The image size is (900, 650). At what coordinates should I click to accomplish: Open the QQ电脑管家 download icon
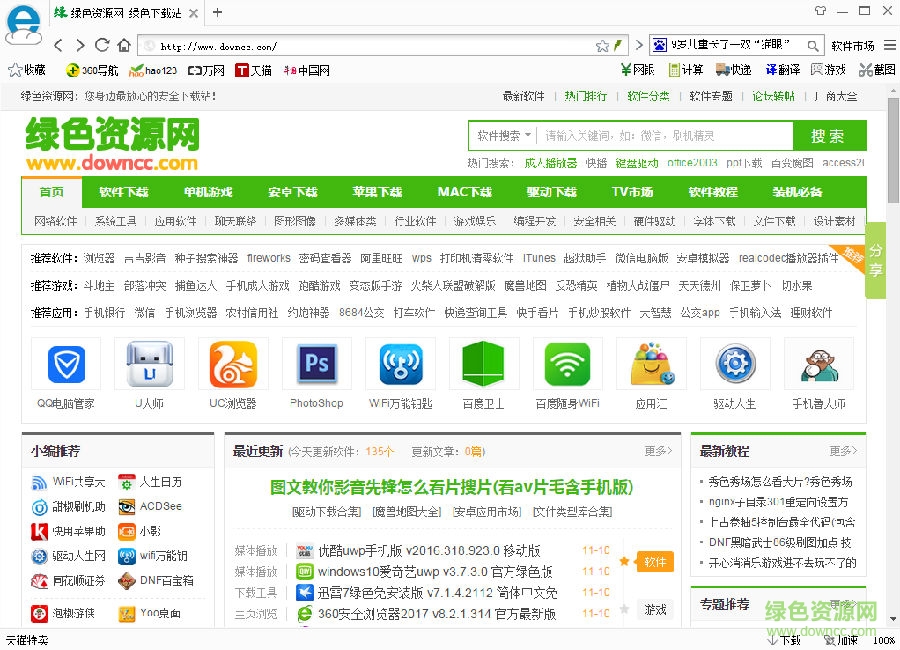point(66,365)
